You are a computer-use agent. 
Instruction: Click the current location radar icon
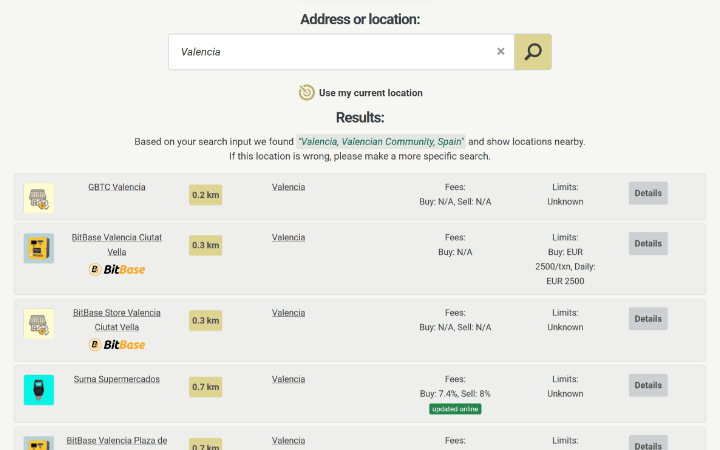[x=307, y=93]
